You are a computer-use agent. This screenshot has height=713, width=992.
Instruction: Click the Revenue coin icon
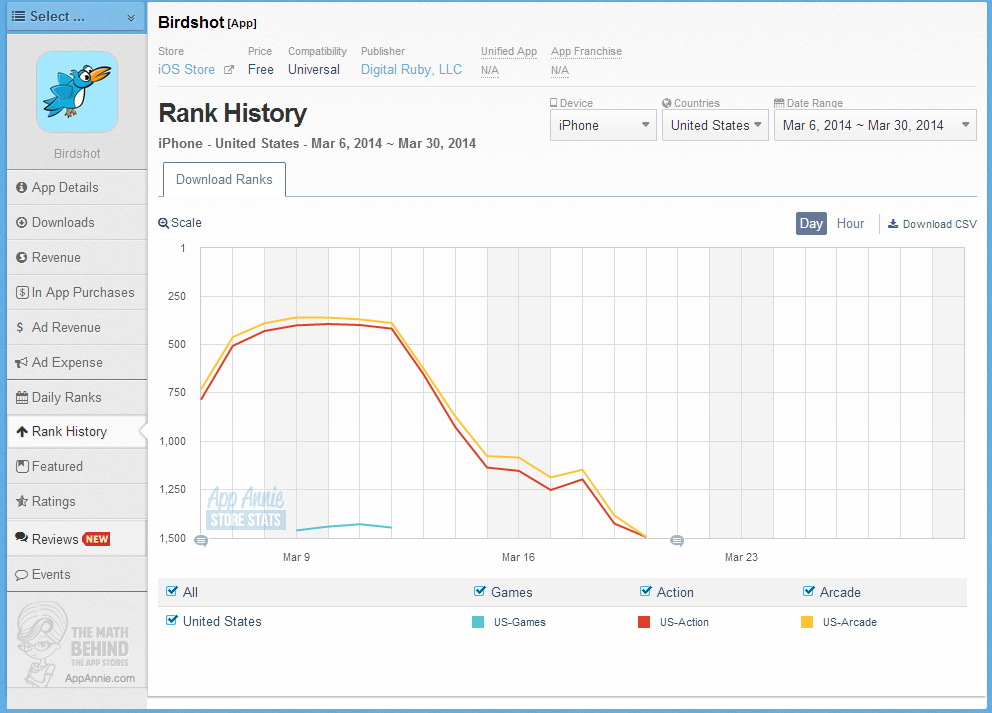tap(22, 257)
